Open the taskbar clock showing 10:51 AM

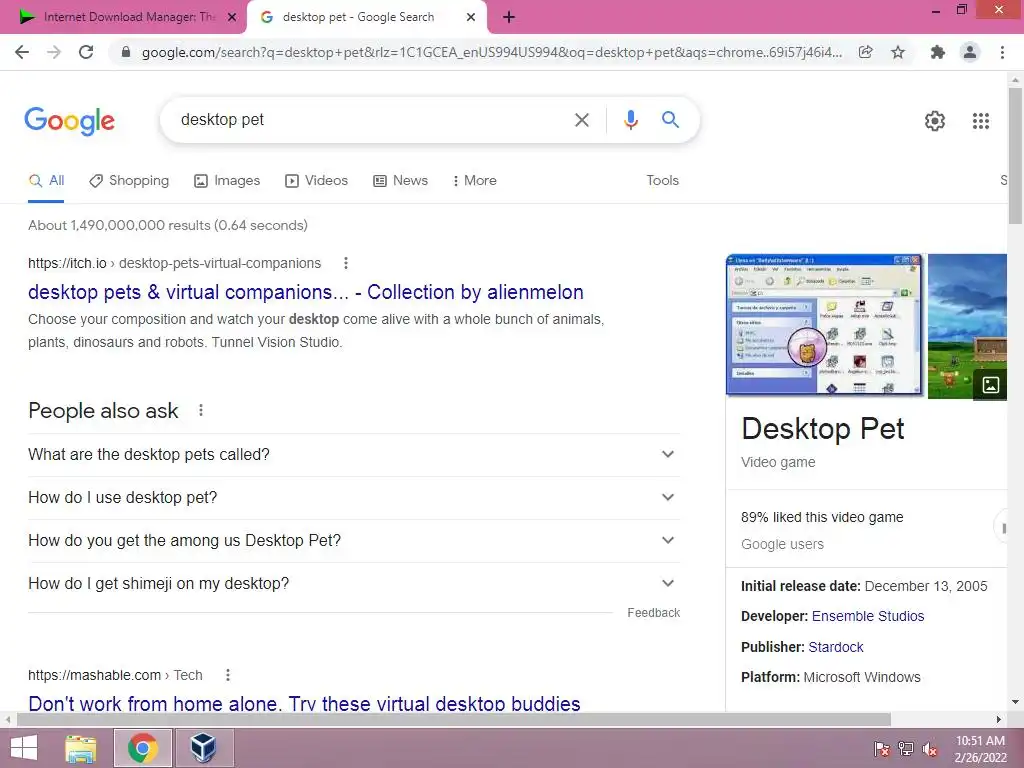click(x=980, y=749)
